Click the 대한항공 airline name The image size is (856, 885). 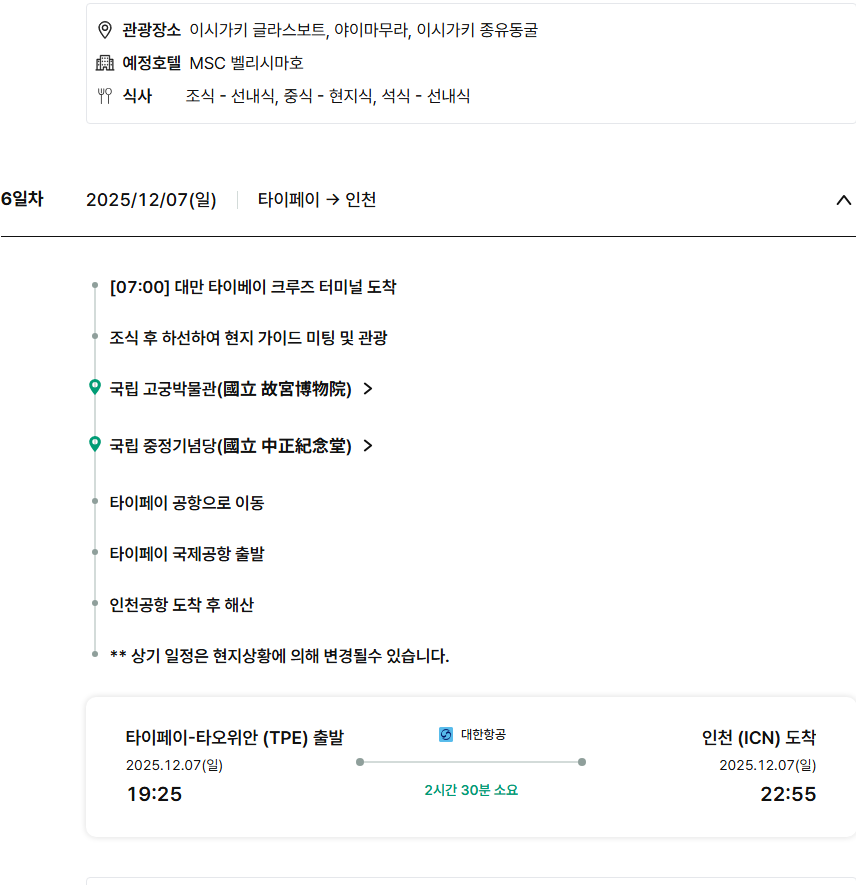pyautogui.click(x=483, y=735)
